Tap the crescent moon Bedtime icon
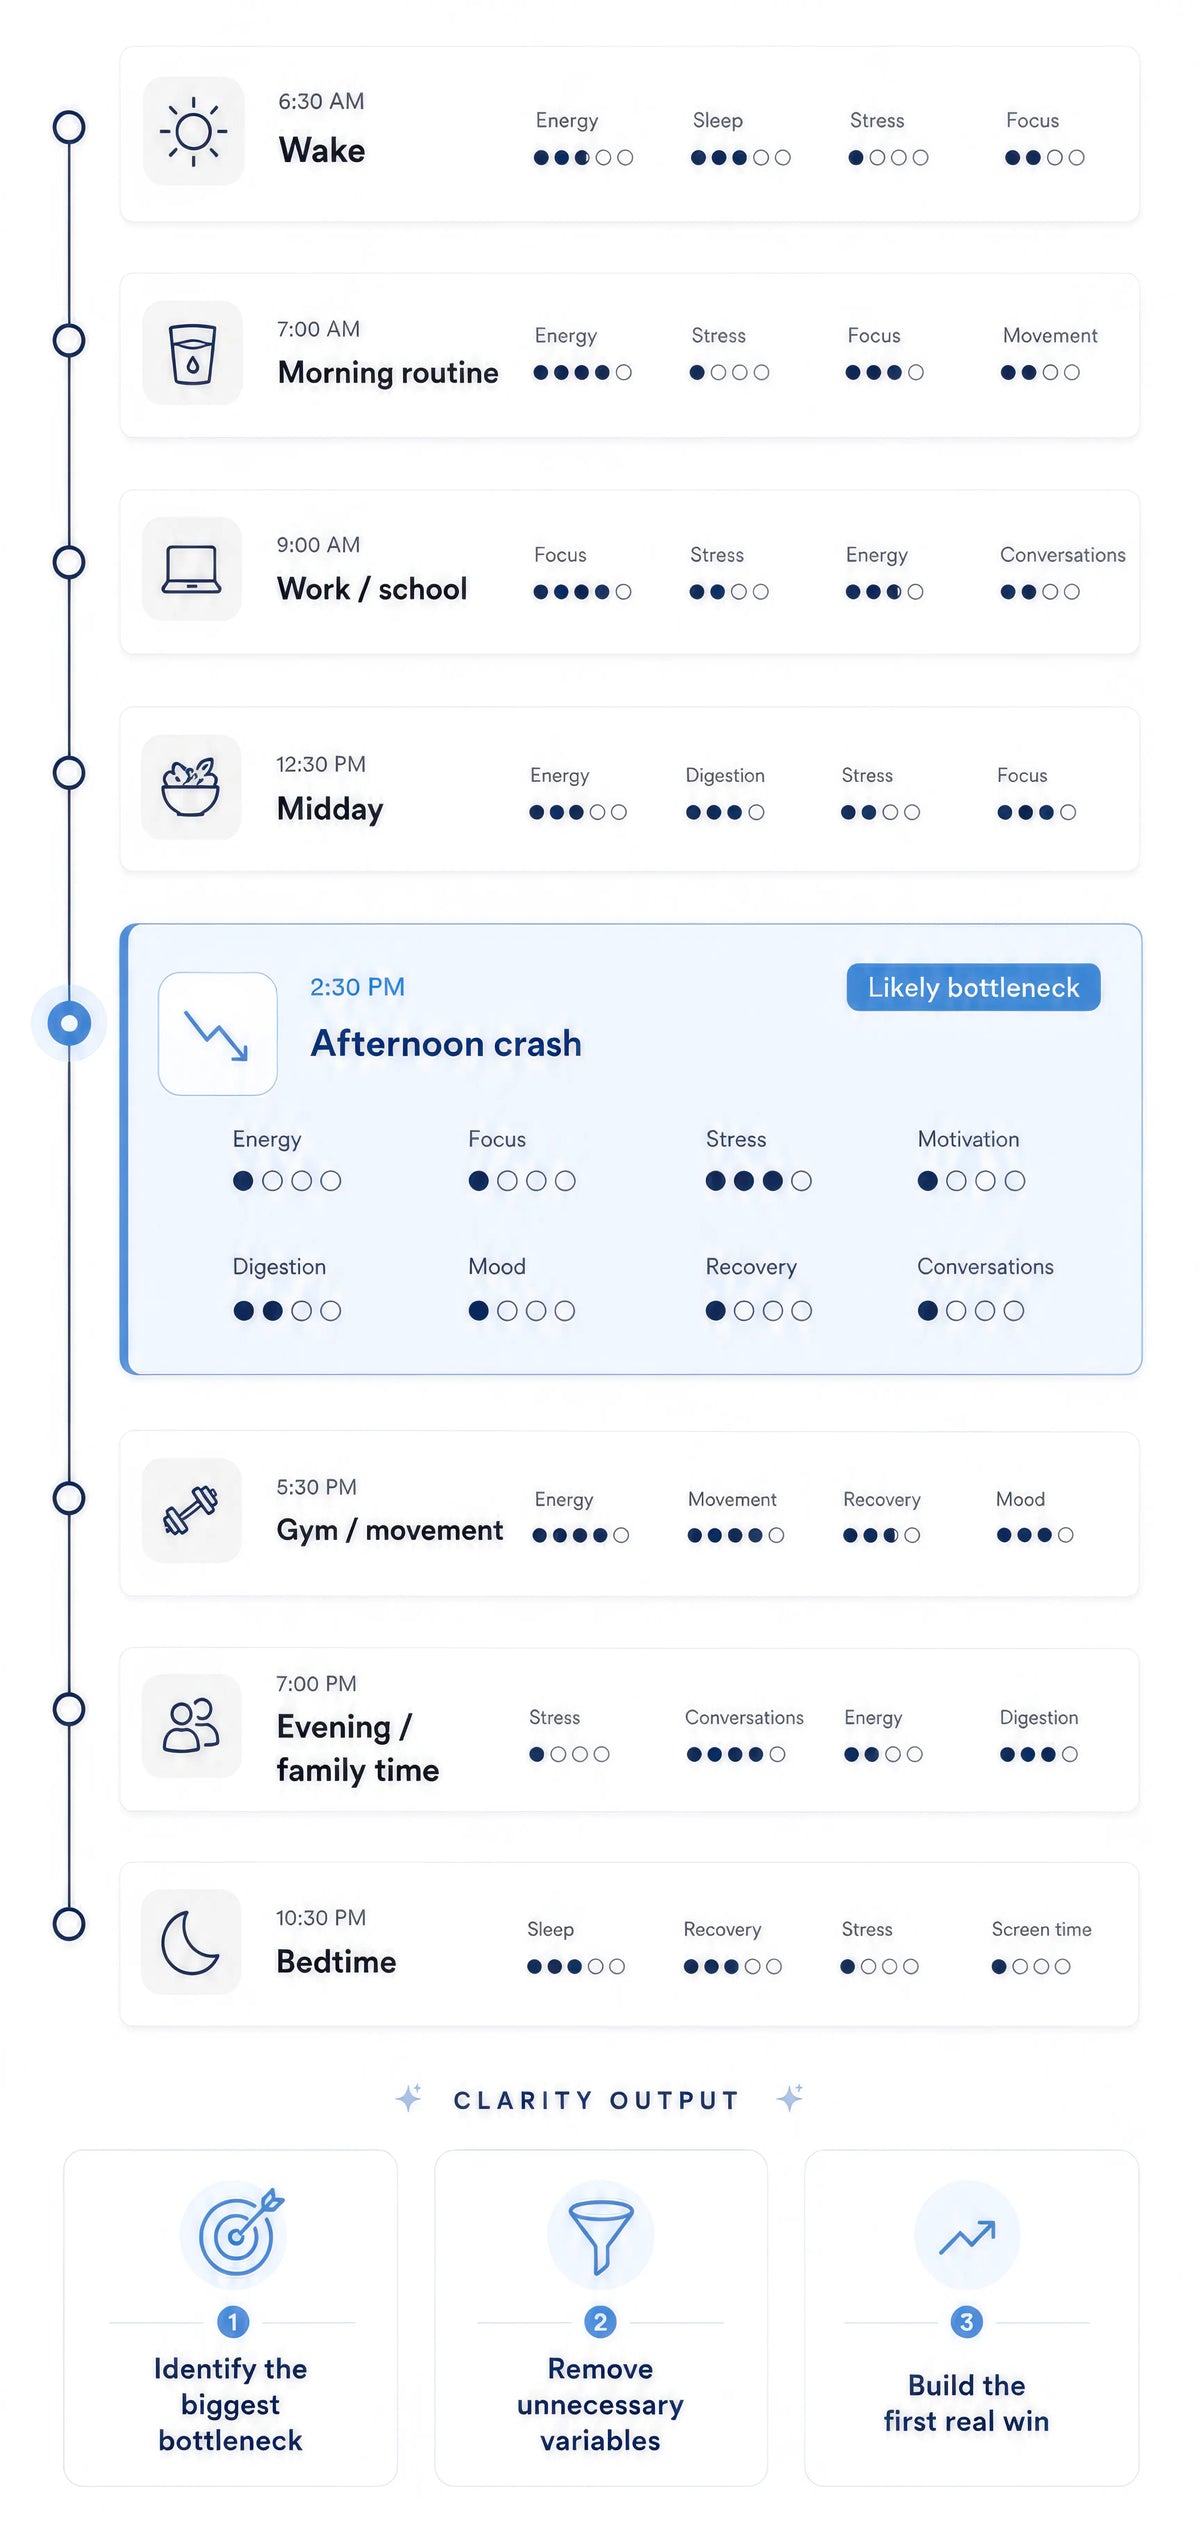 191,1942
